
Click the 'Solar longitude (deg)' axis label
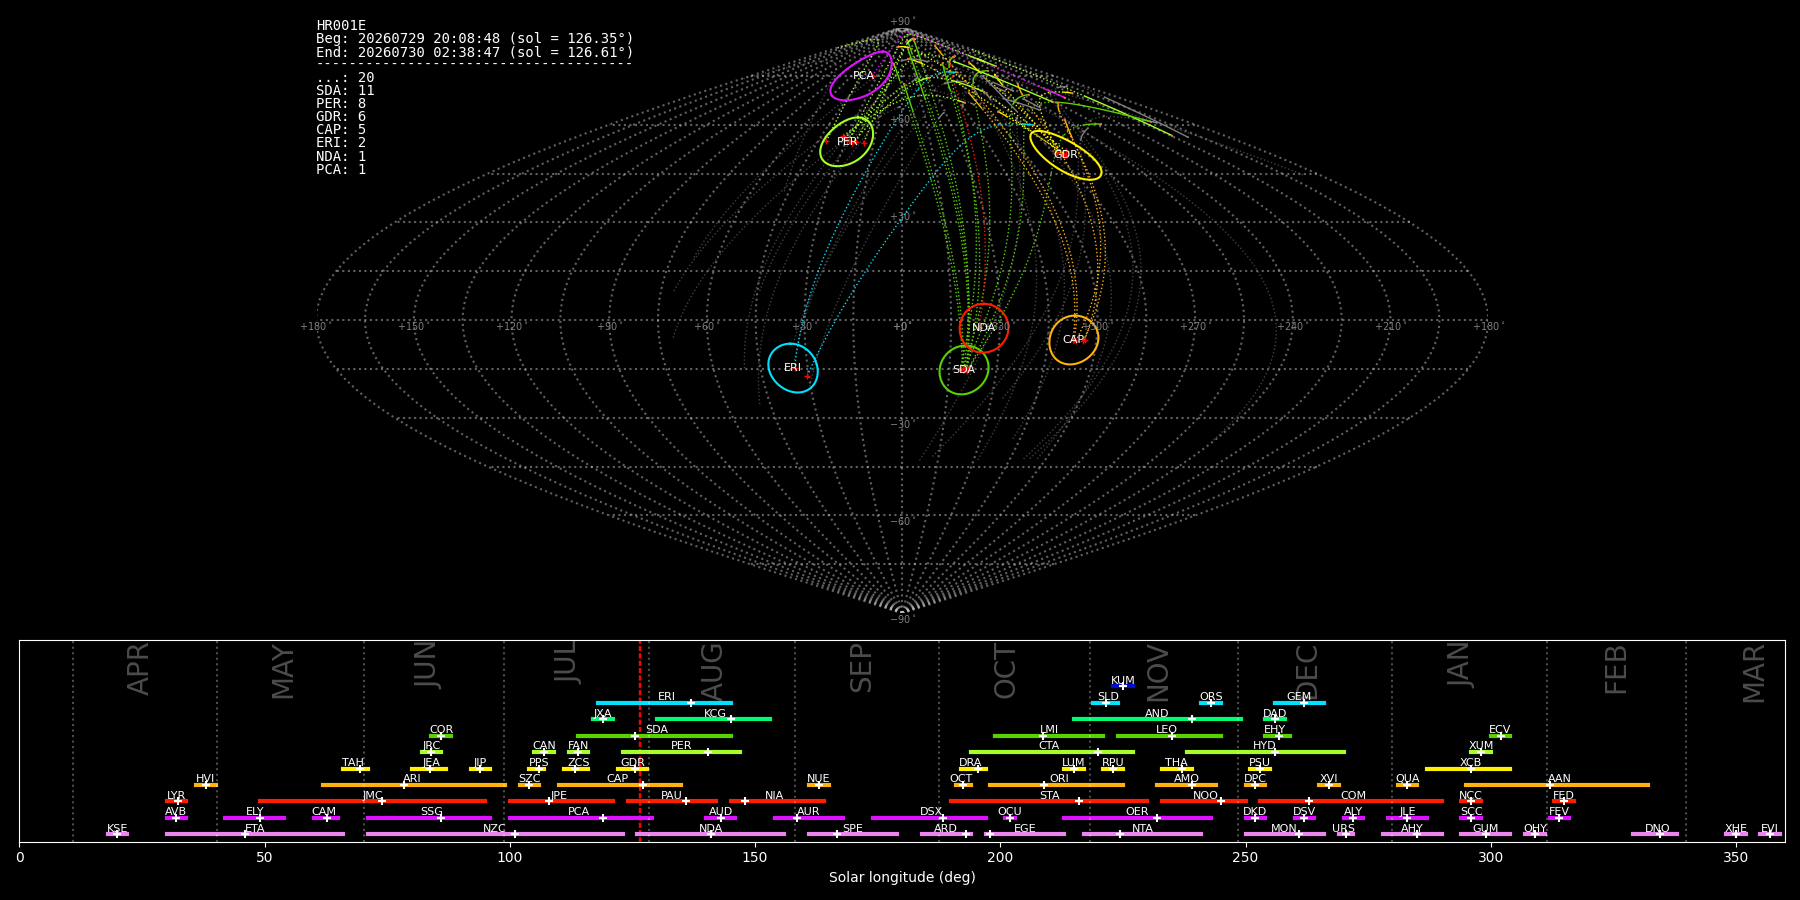tap(902, 877)
